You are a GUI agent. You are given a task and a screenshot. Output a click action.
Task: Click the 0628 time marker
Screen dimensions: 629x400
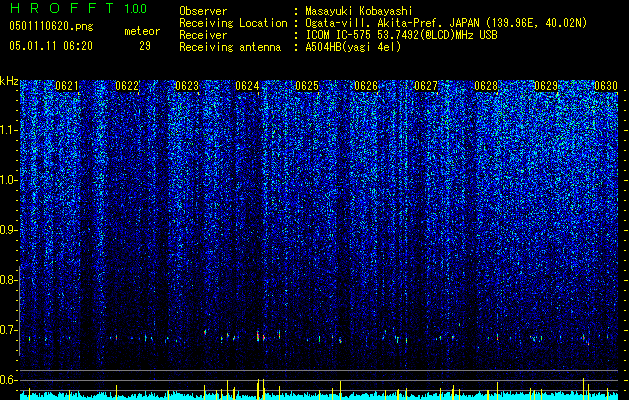[486, 86]
